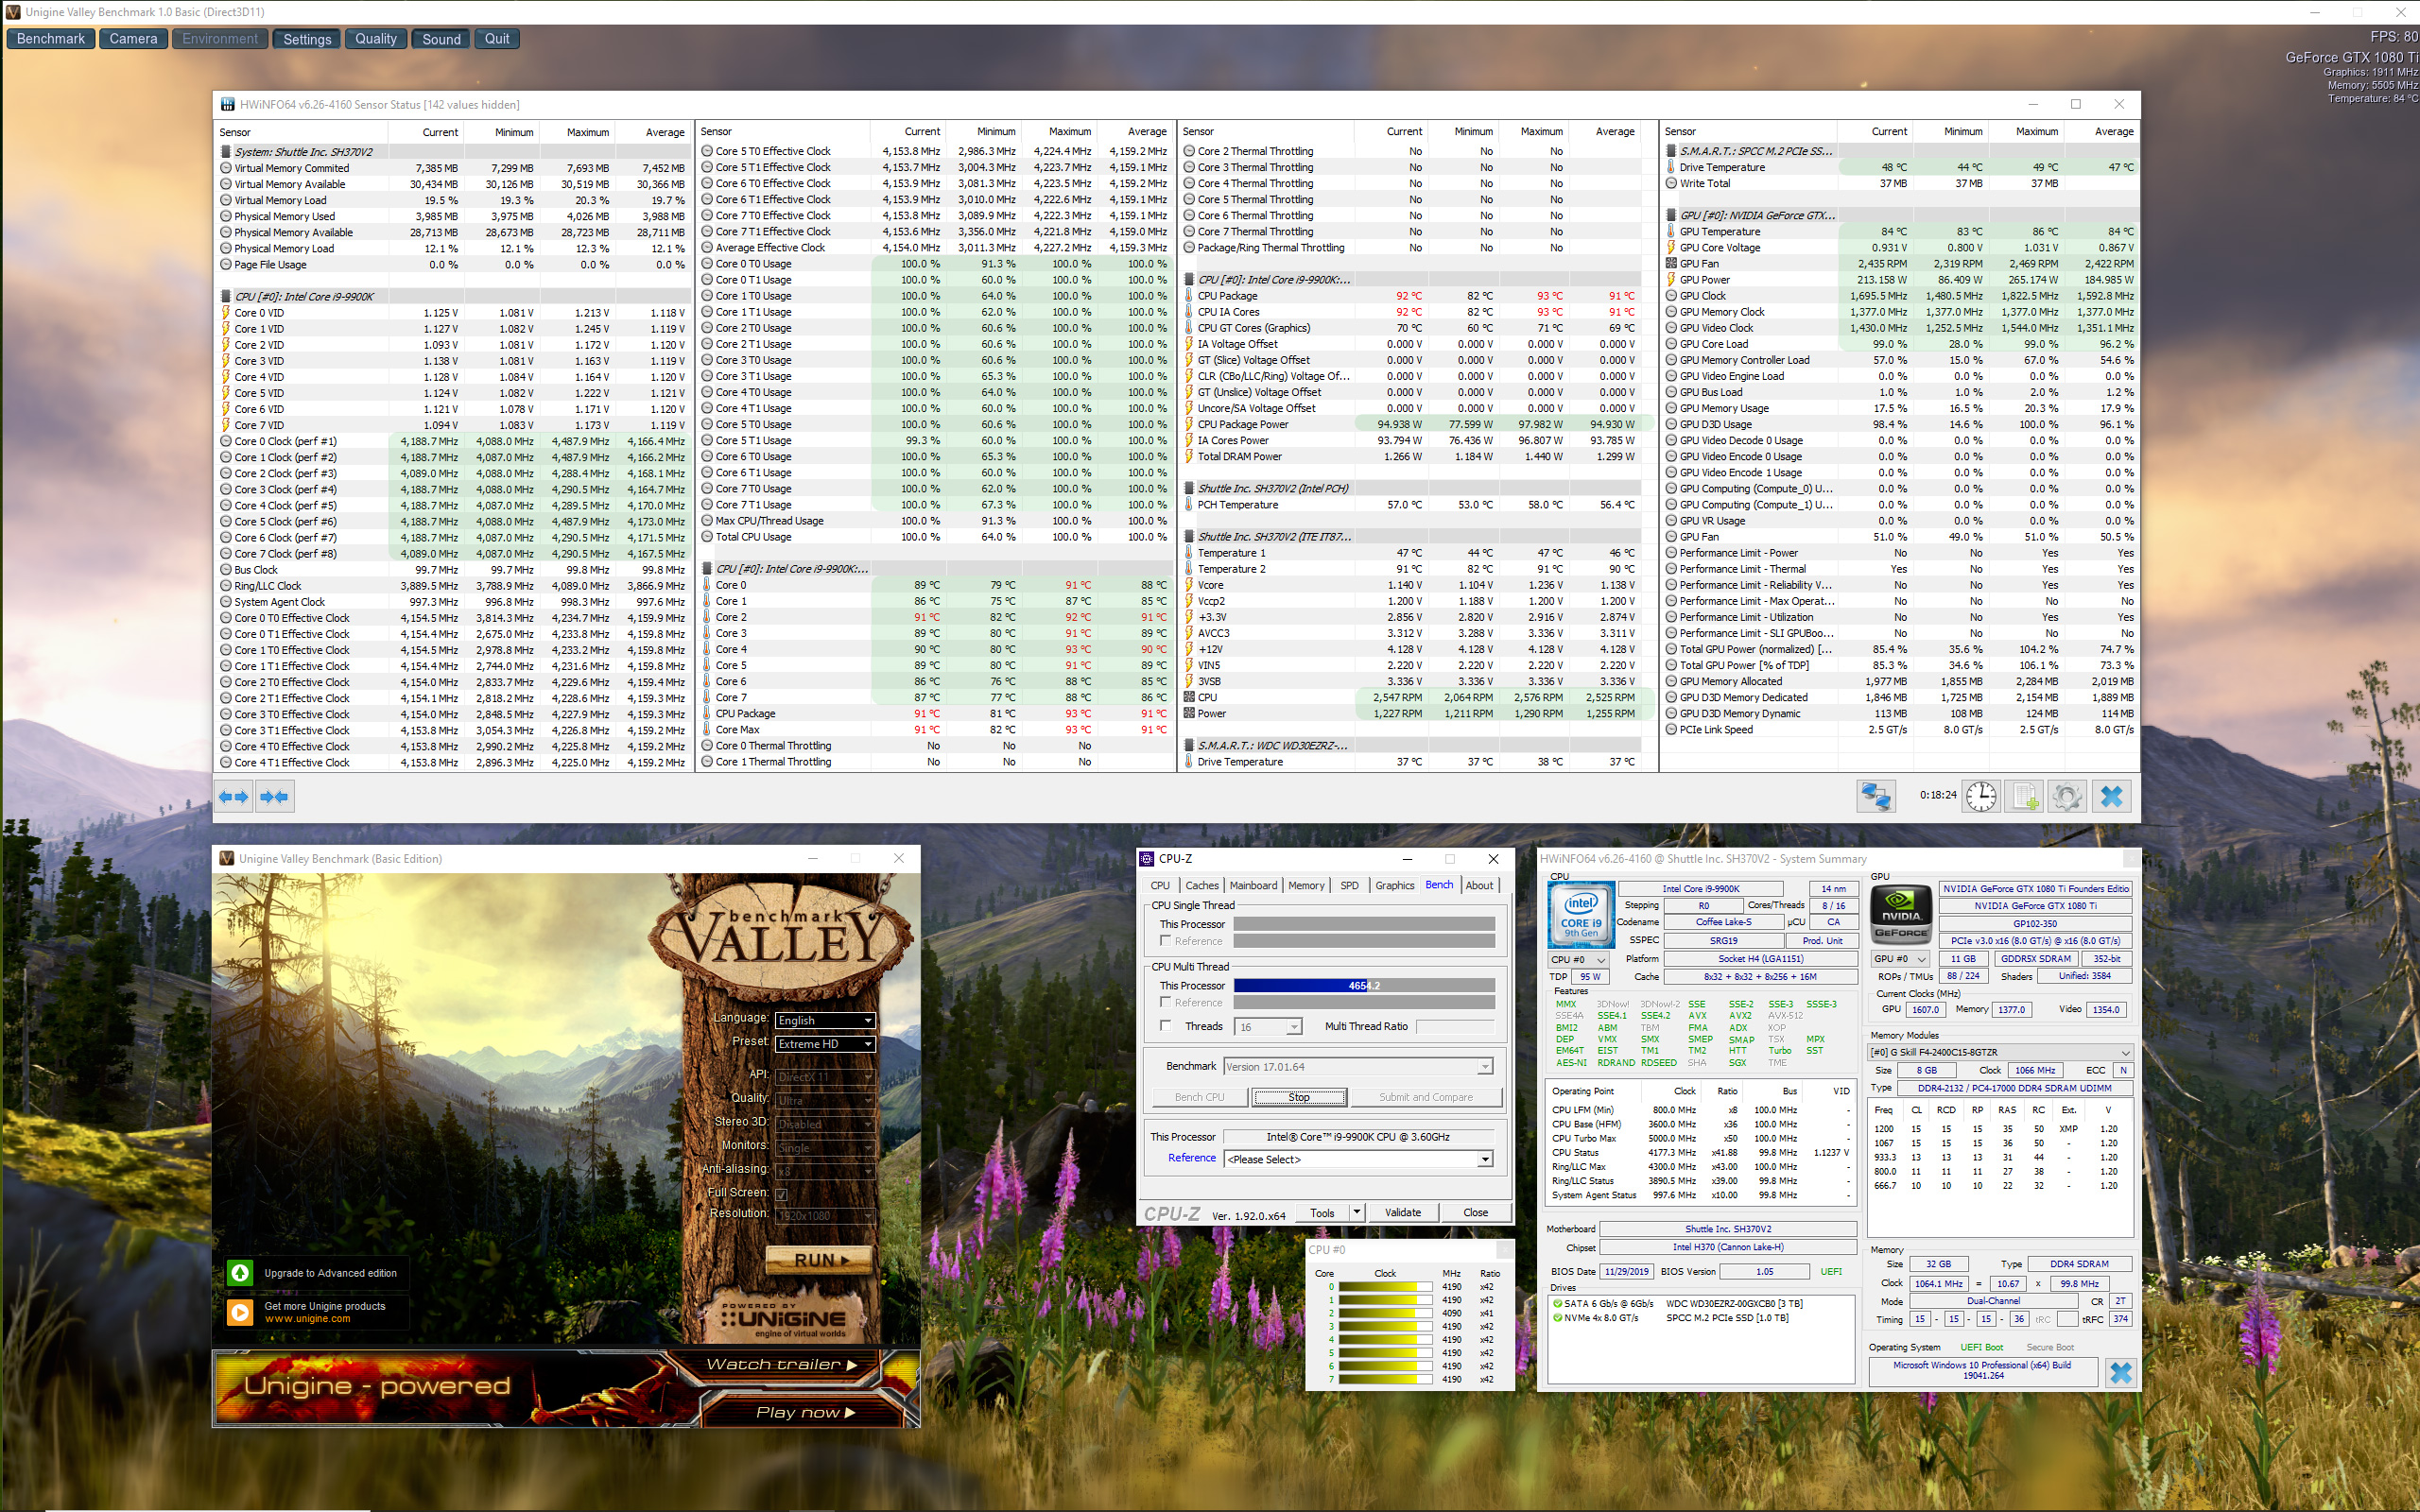Open the Benchmark version dropdown
2420x1512 pixels.
(1358, 1067)
